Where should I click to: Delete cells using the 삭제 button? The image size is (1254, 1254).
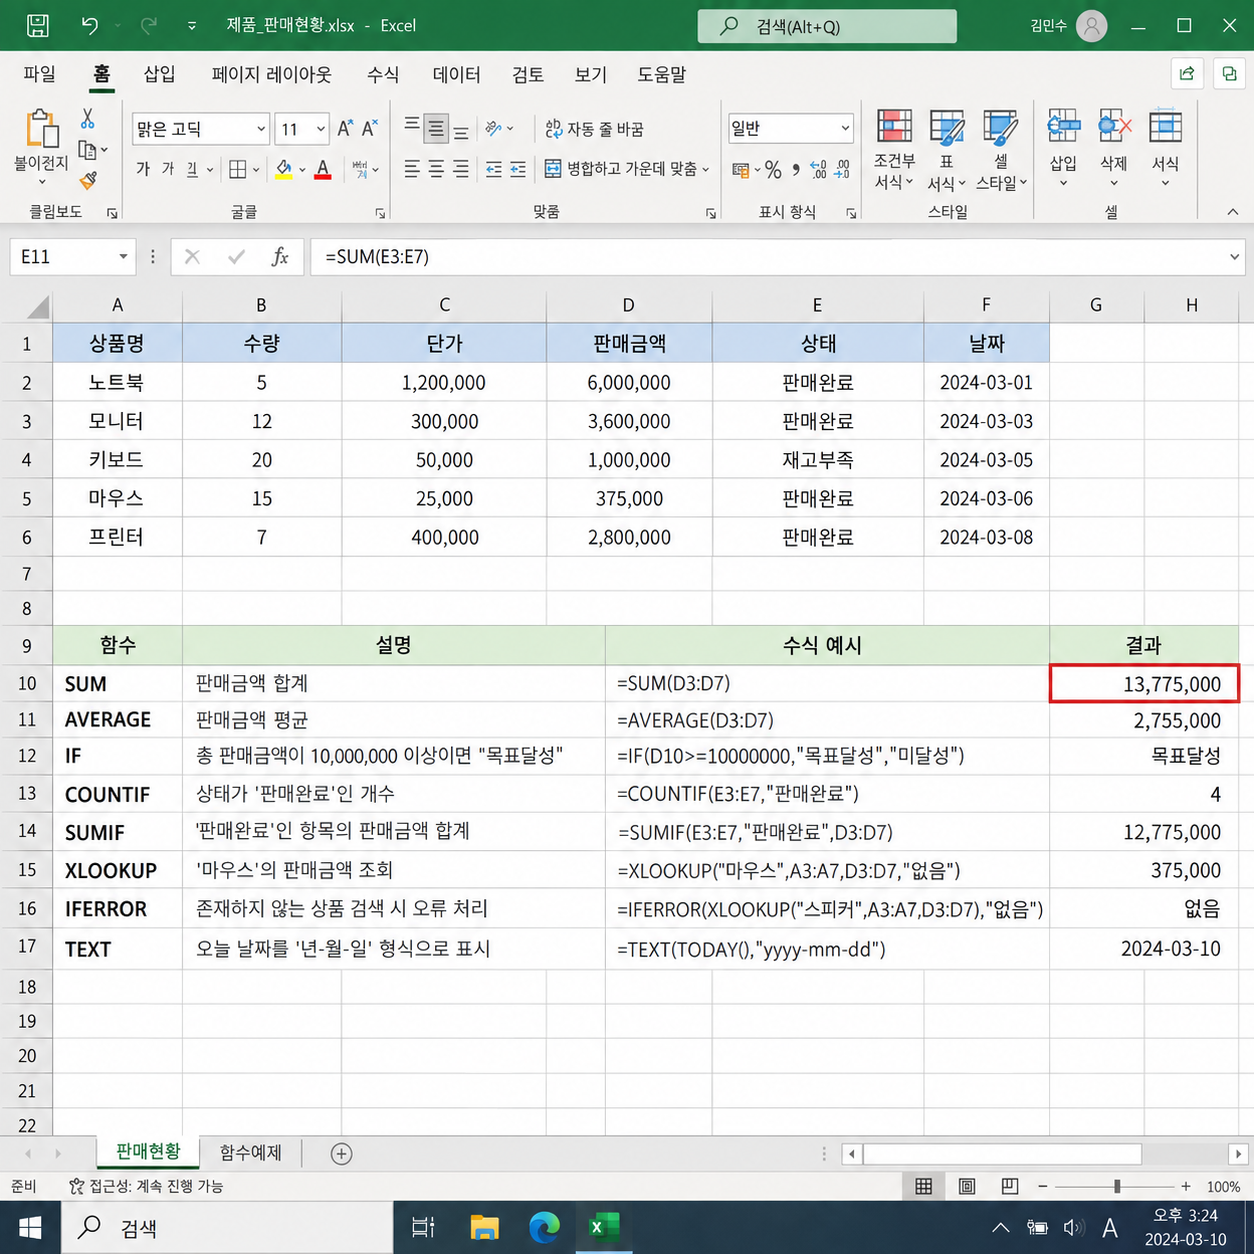[x=1114, y=147]
